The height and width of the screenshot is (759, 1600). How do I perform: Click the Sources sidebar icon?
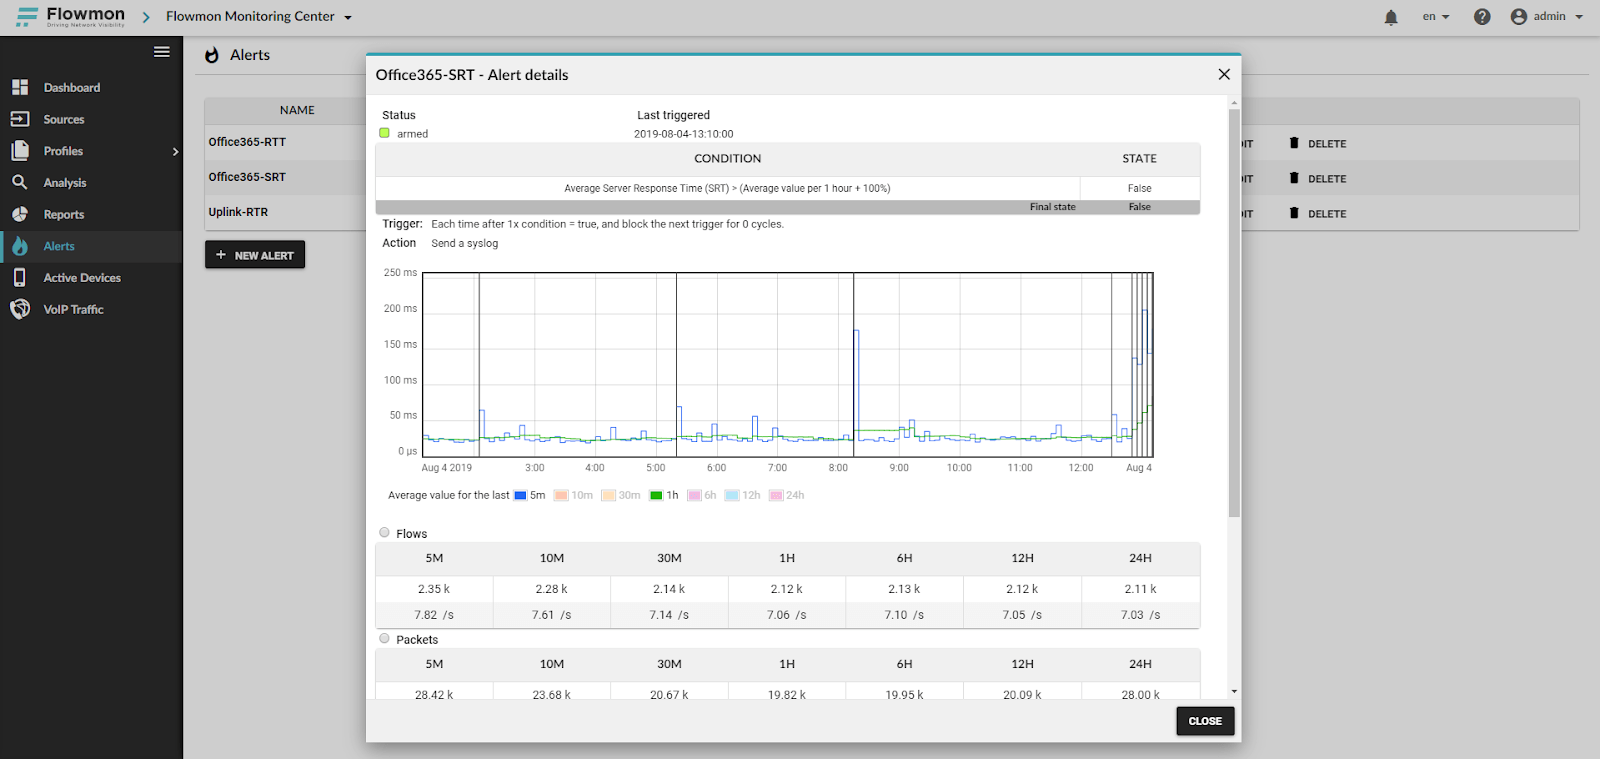pyautogui.click(x=20, y=119)
